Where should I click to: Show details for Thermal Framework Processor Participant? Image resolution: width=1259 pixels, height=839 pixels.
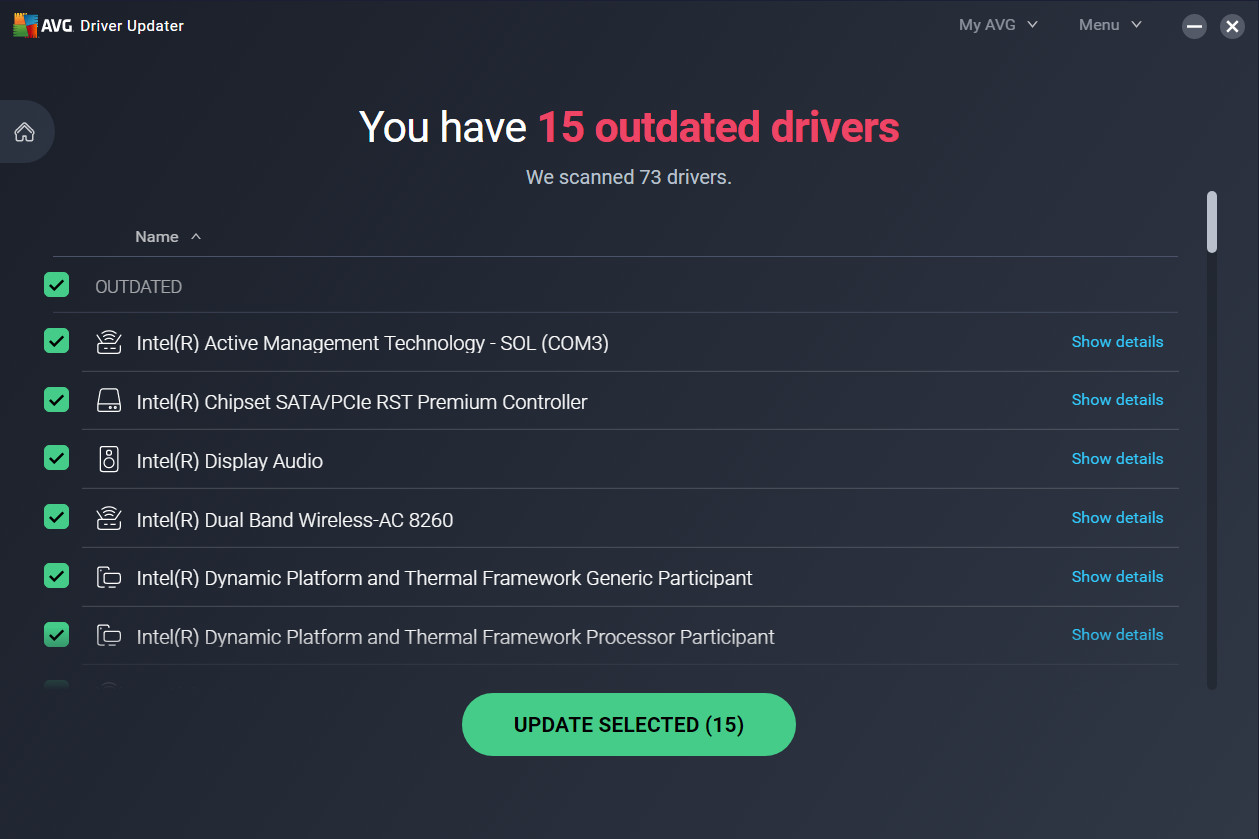[x=1117, y=635]
